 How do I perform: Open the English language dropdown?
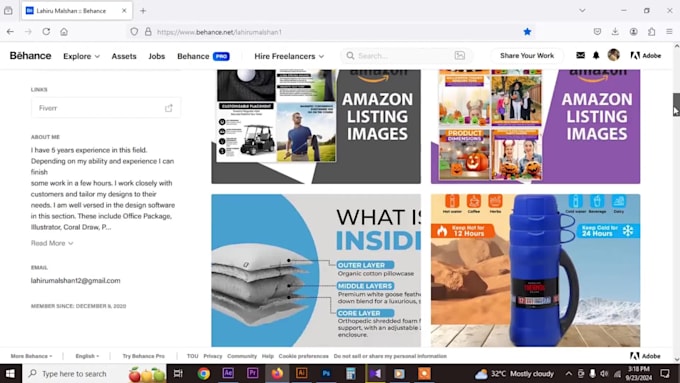coord(87,356)
